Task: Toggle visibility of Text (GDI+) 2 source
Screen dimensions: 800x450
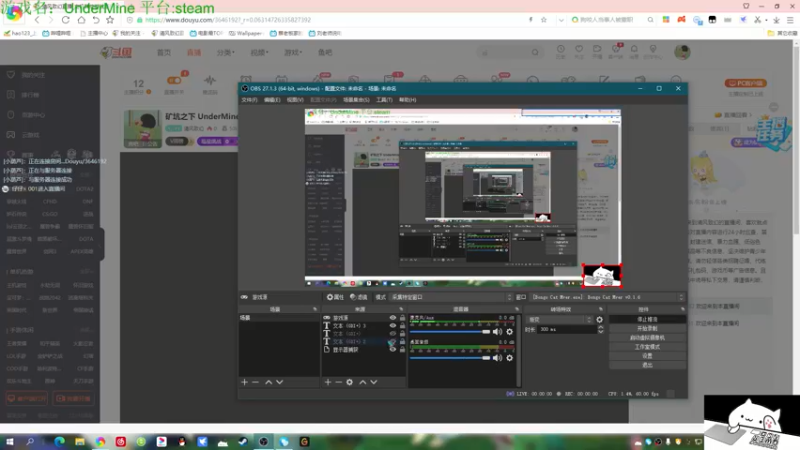Action: point(393,342)
